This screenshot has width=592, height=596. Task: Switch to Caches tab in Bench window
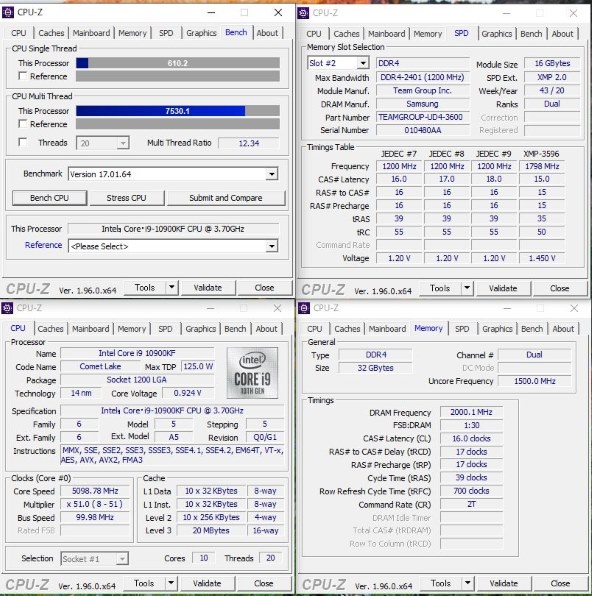click(x=51, y=33)
